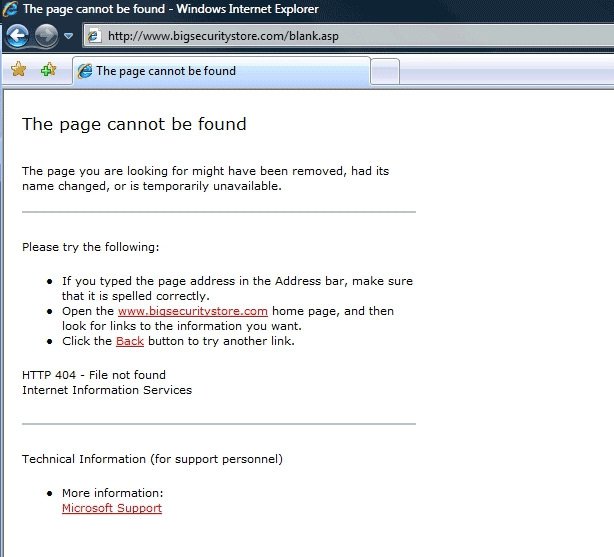Select 'The page cannot be found' tab

click(x=221, y=71)
